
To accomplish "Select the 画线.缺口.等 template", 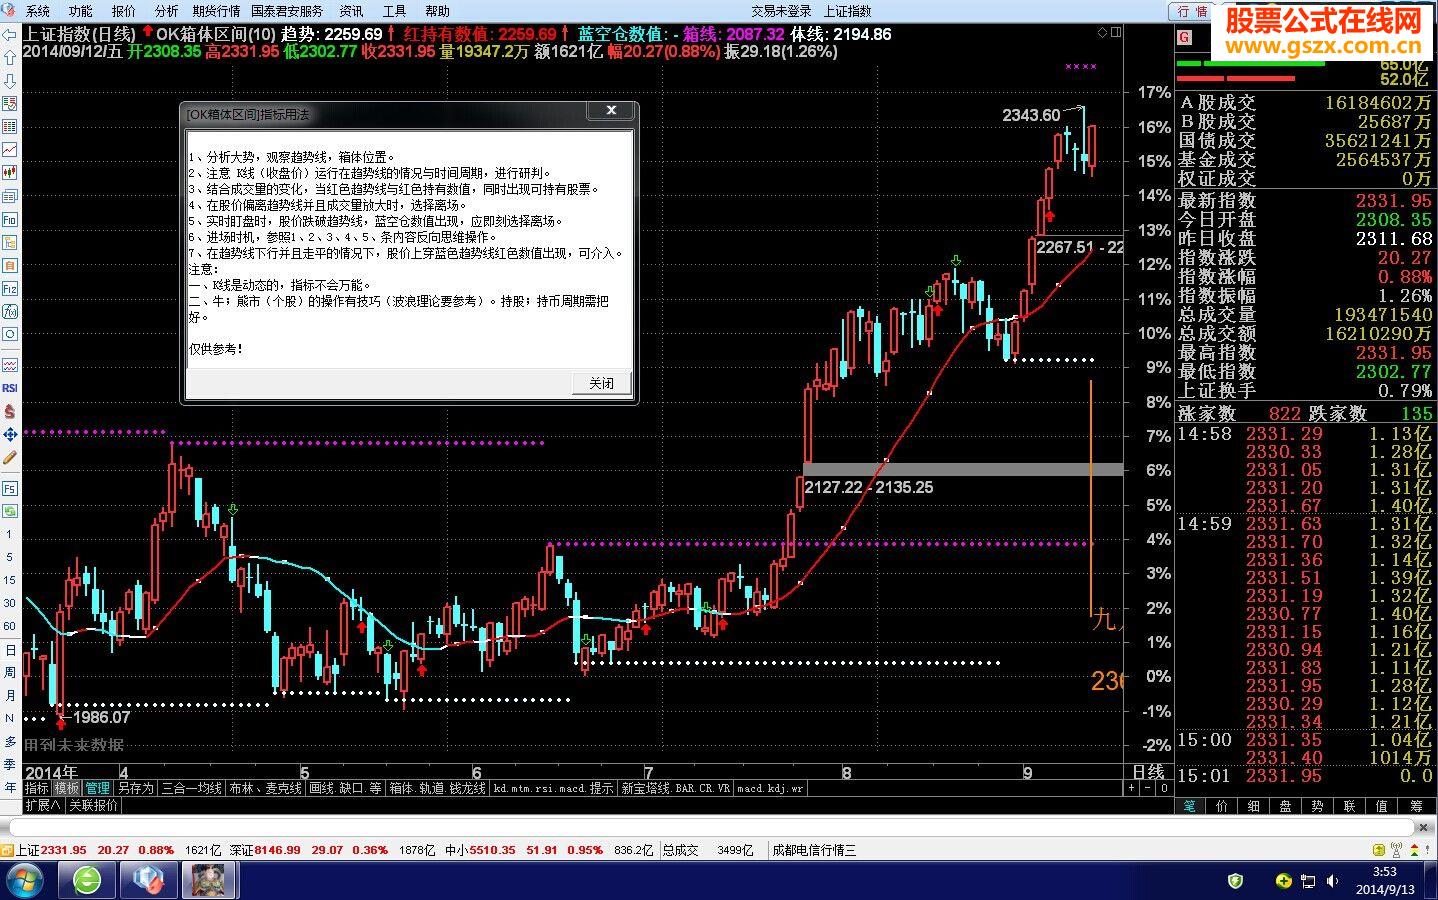I will click(x=345, y=788).
